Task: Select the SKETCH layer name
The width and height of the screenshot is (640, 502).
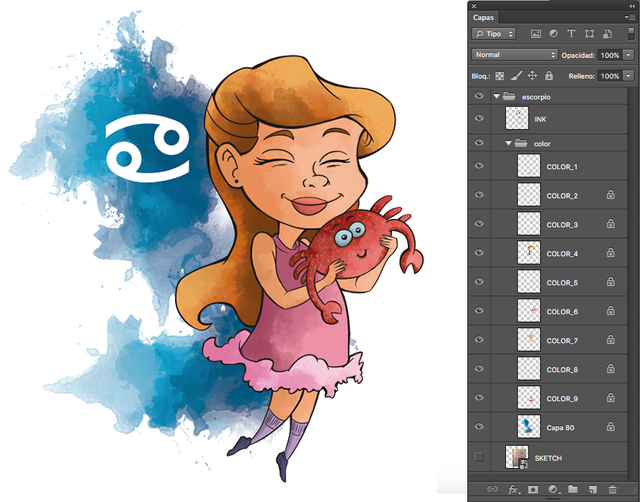Action: [548, 458]
